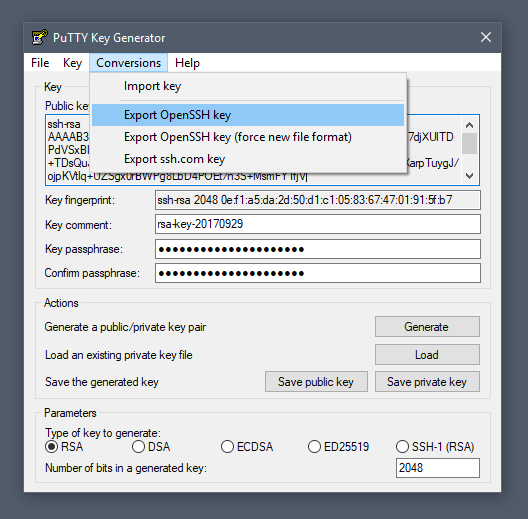This screenshot has height=519, width=528.
Task: Click the Conversions menu
Action: [128, 63]
